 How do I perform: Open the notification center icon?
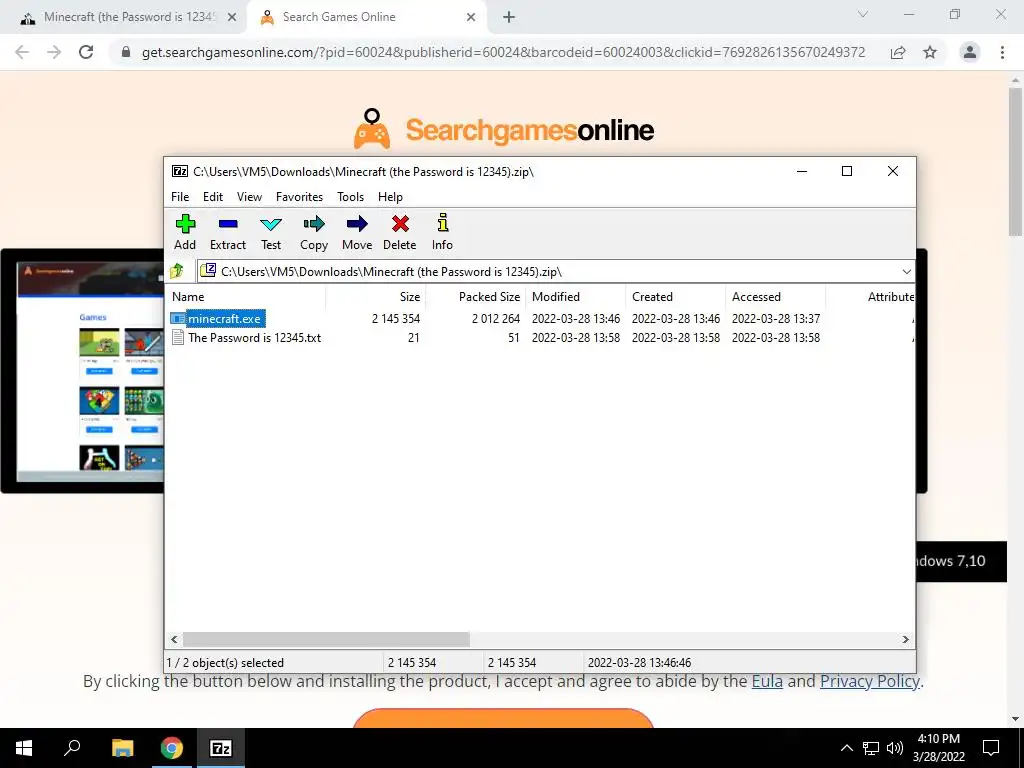991,748
